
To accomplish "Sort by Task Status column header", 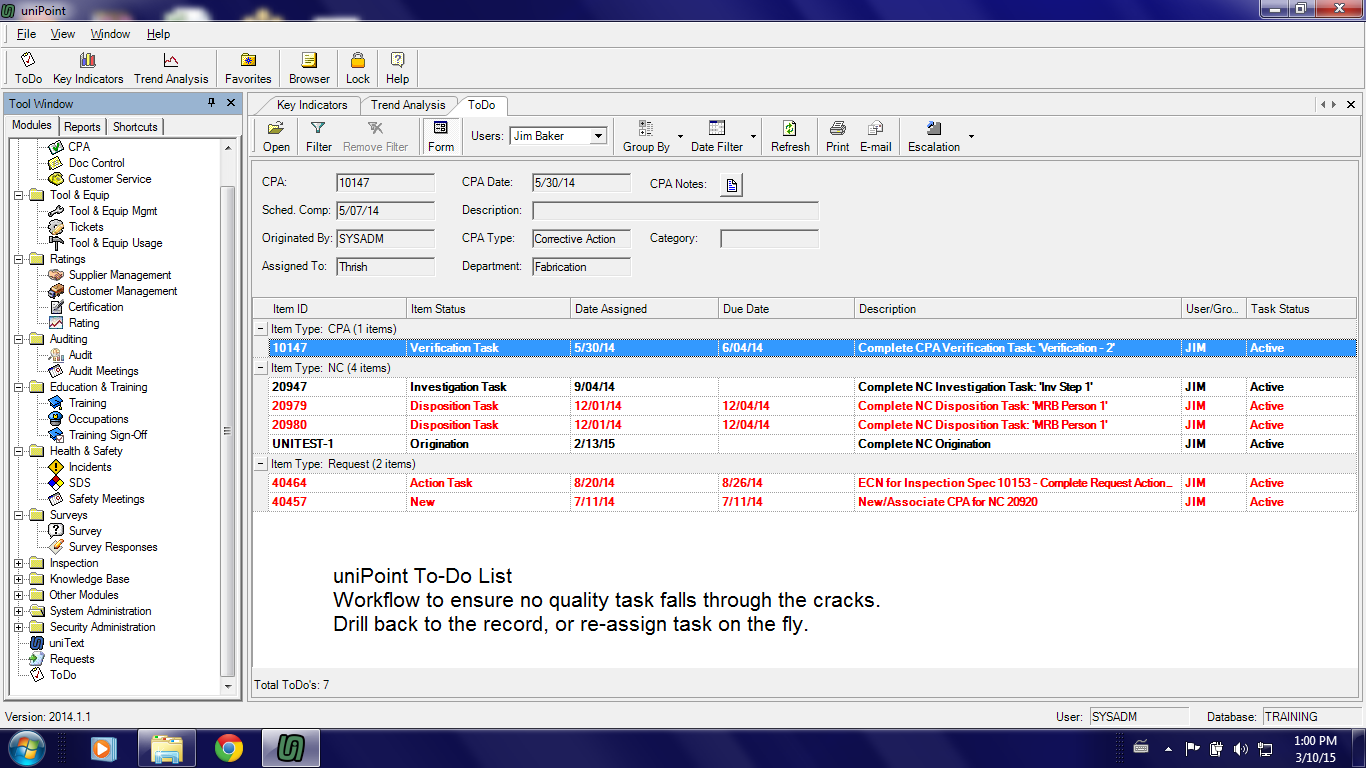I will point(1301,309).
